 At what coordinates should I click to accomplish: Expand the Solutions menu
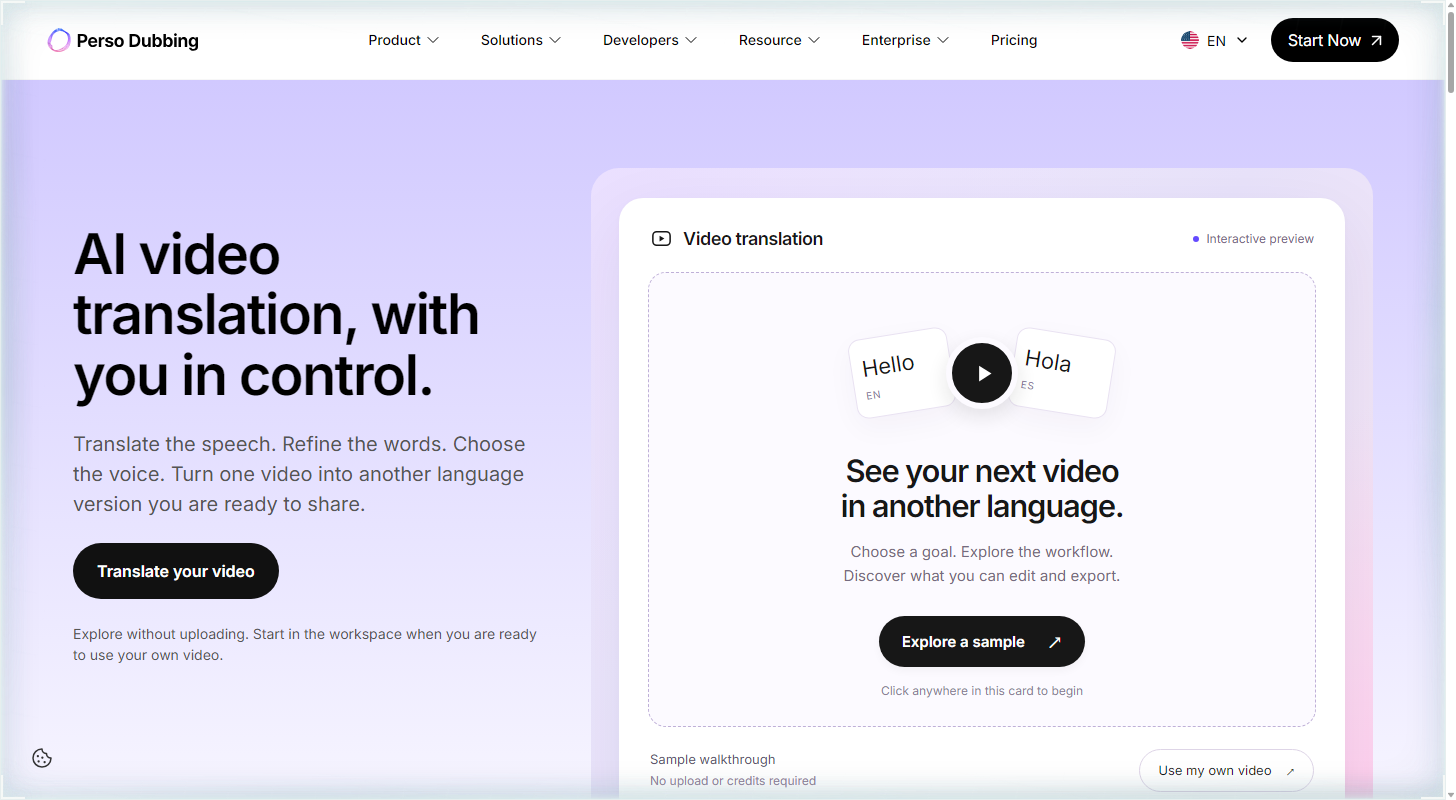pyautogui.click(x=521, y=40)
